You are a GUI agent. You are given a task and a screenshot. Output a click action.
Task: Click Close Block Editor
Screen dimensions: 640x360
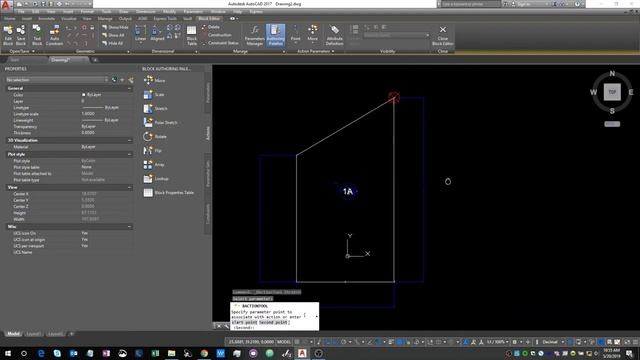point(443,35)
